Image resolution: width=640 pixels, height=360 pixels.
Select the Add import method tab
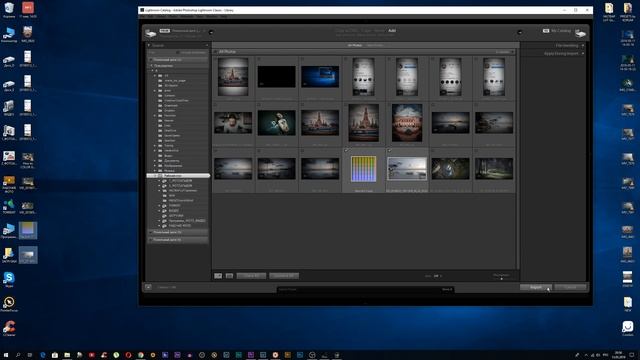point(392,31)
